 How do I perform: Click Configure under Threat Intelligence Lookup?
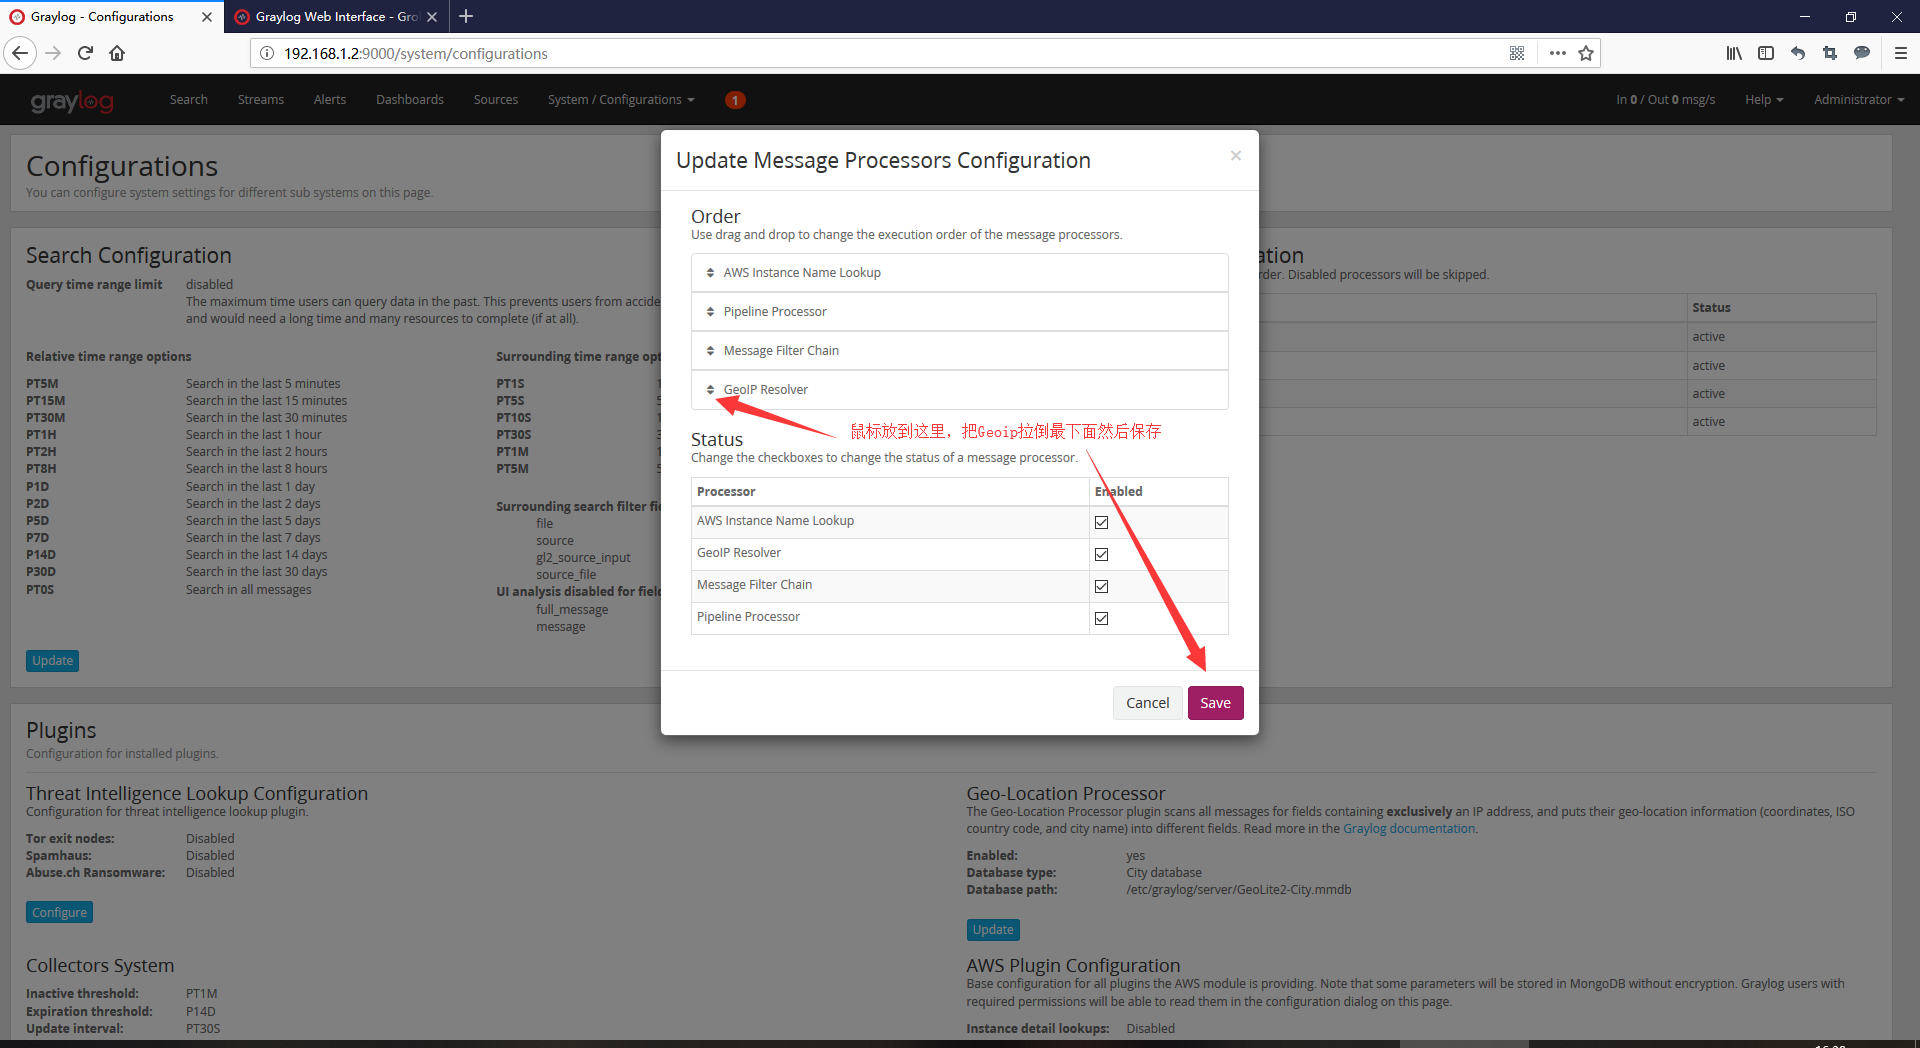coord(59,913)
